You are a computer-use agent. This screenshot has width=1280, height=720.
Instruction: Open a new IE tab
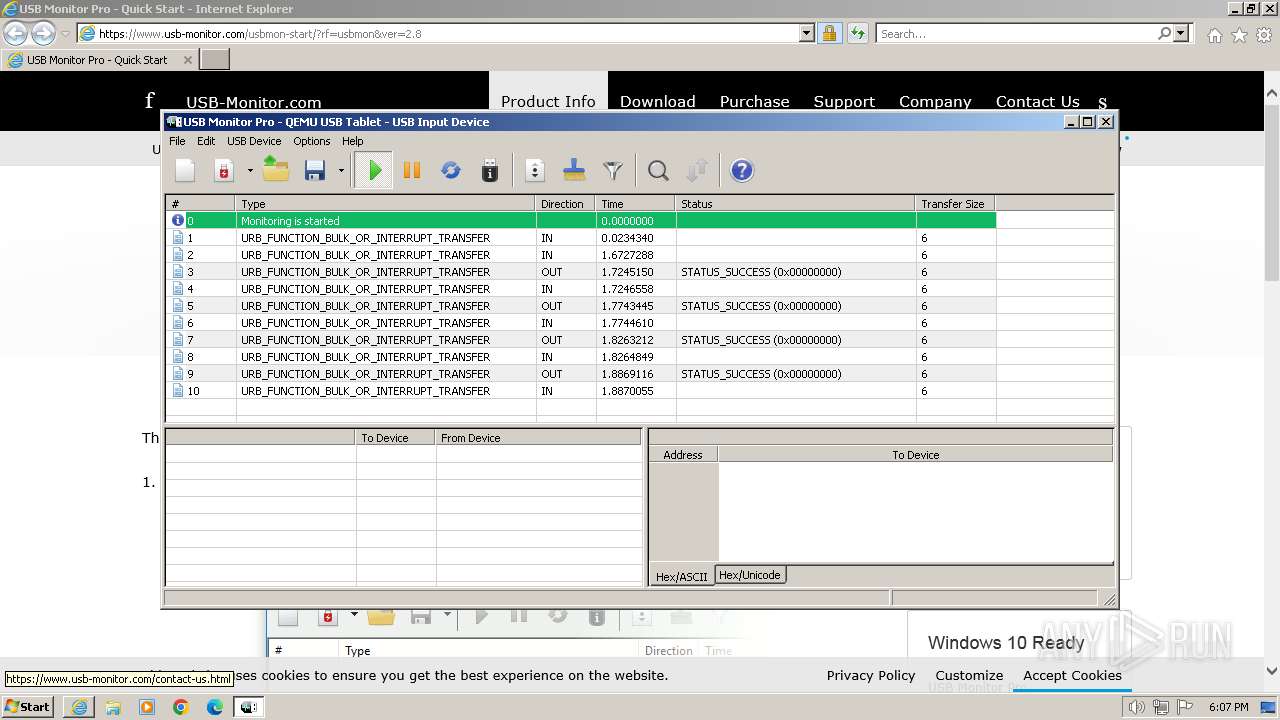coord(215,59)
